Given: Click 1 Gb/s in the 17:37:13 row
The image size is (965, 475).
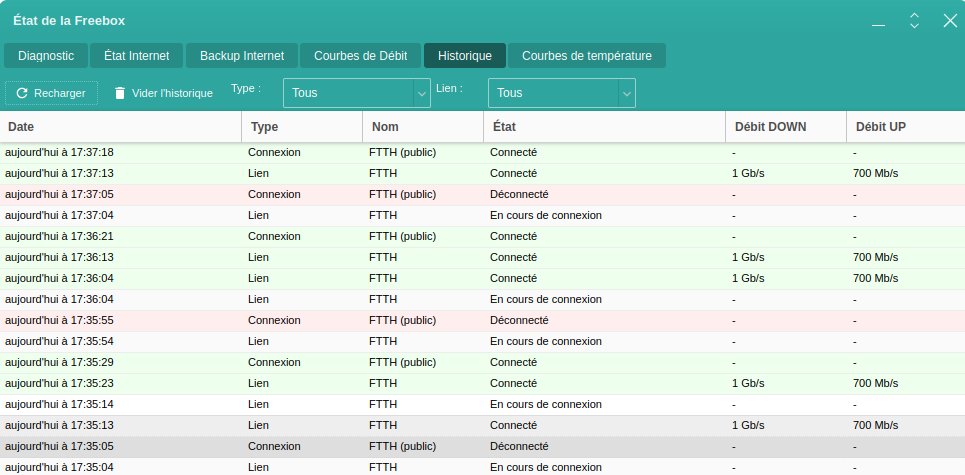Looking at the screenshot, I should (x=748, y=174).
